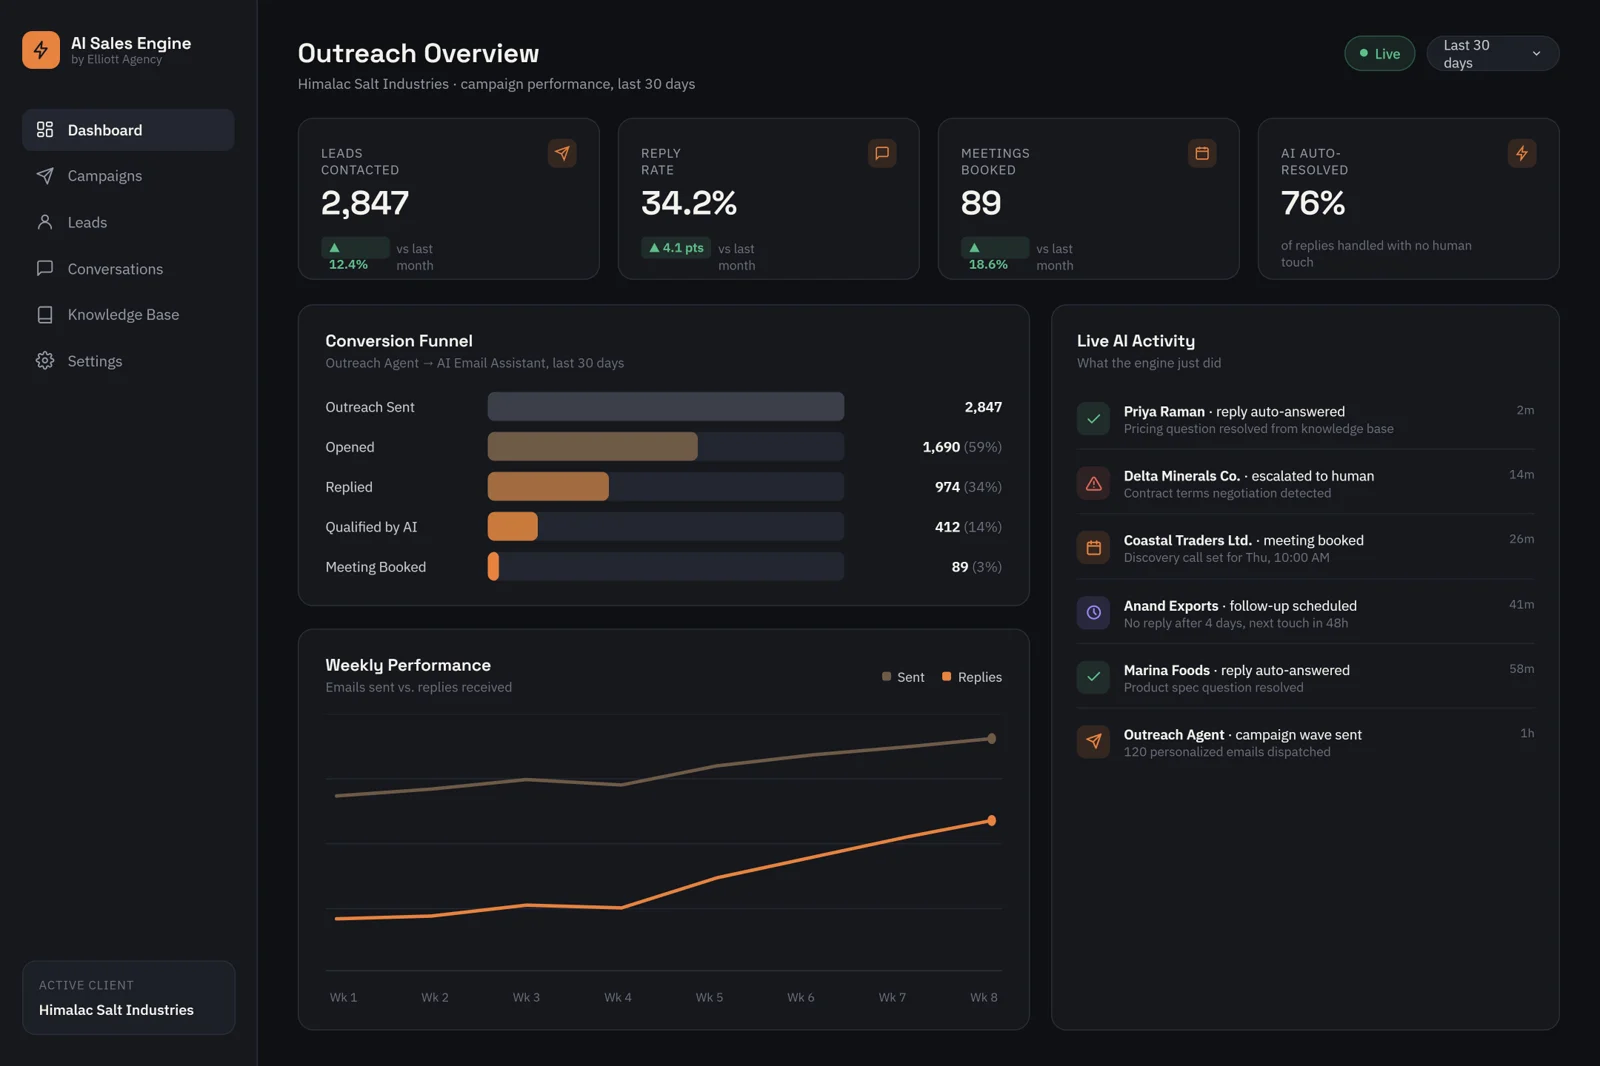Open Conversations in the sidebar
The width and height of the screenshot is (1600, 1066).
tap(128, 268)
